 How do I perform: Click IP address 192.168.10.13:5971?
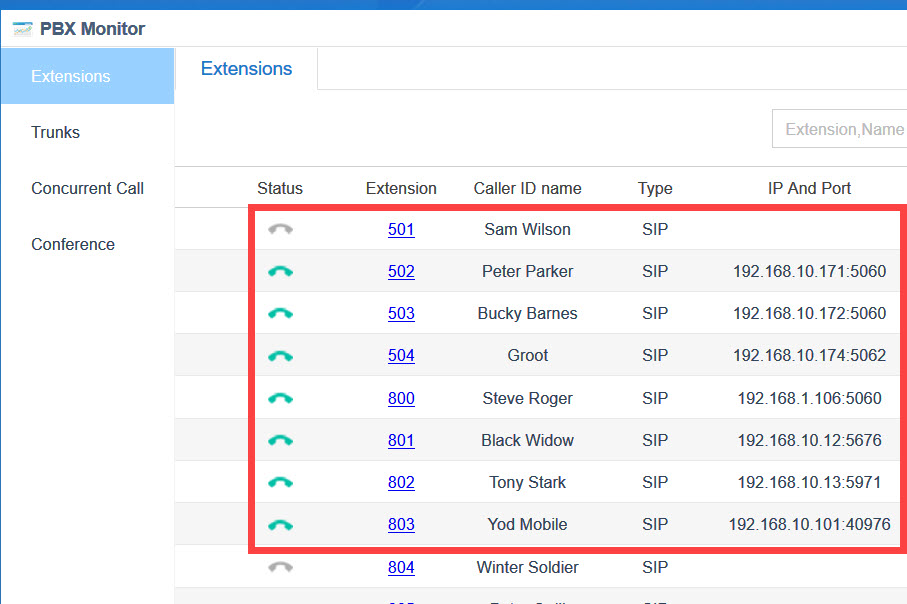(809, 483)
